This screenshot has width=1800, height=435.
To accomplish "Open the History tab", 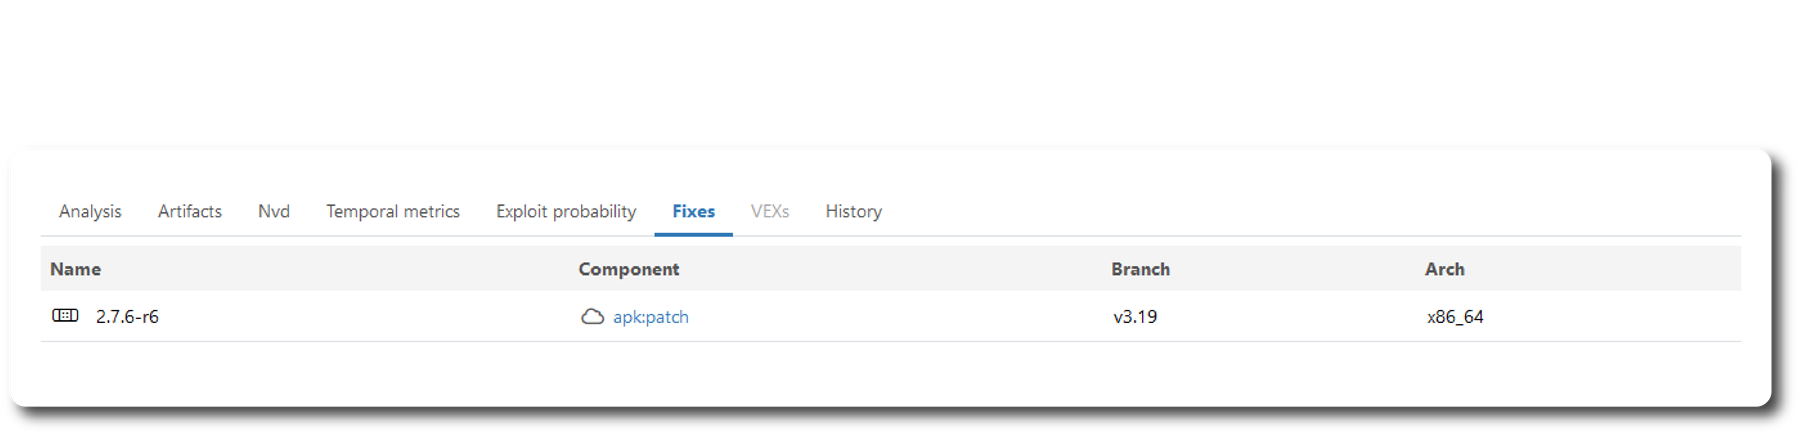I will 853,211.
